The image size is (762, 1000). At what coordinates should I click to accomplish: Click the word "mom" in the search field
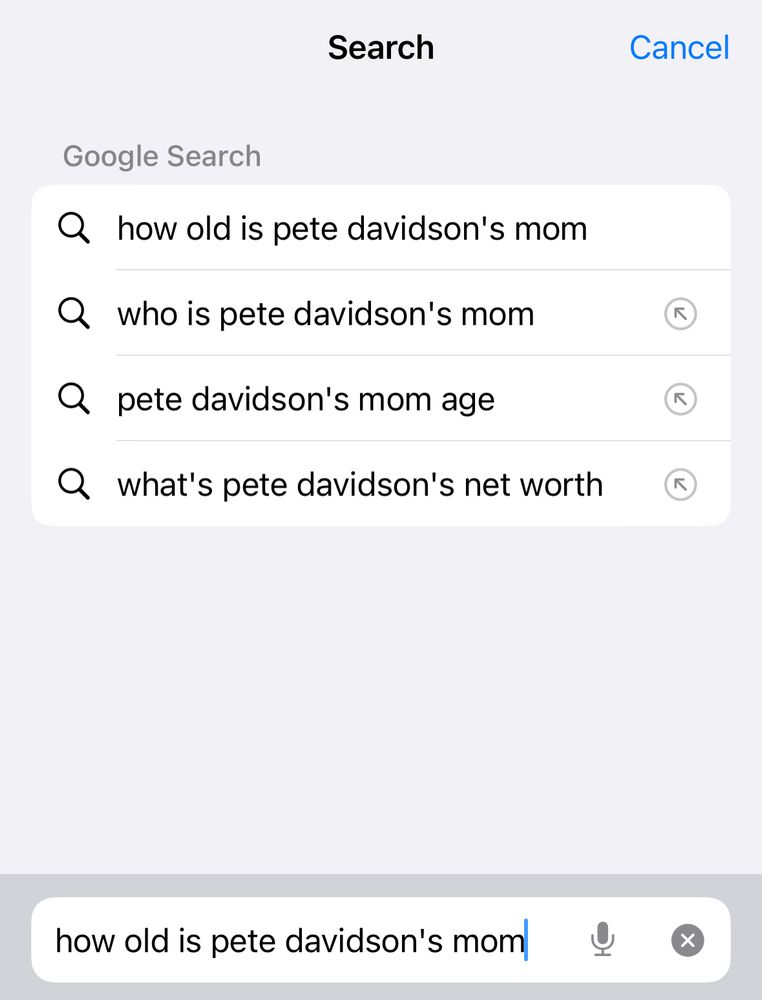(x=488, y=942)
